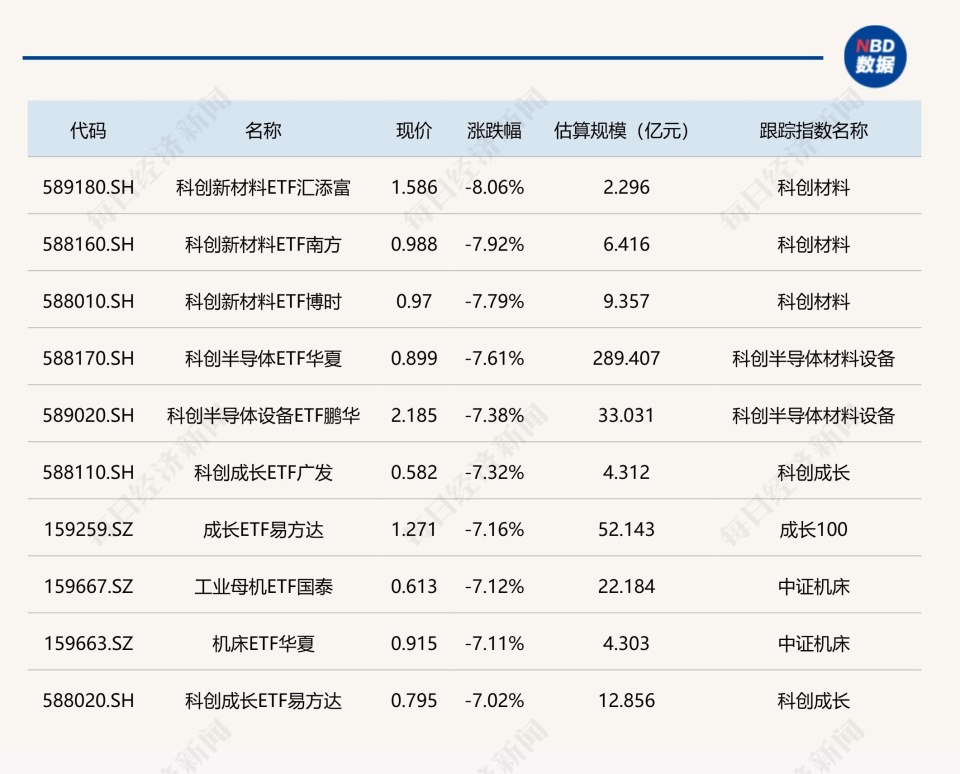Click the 涨跌幅 column header

[494, 130]
